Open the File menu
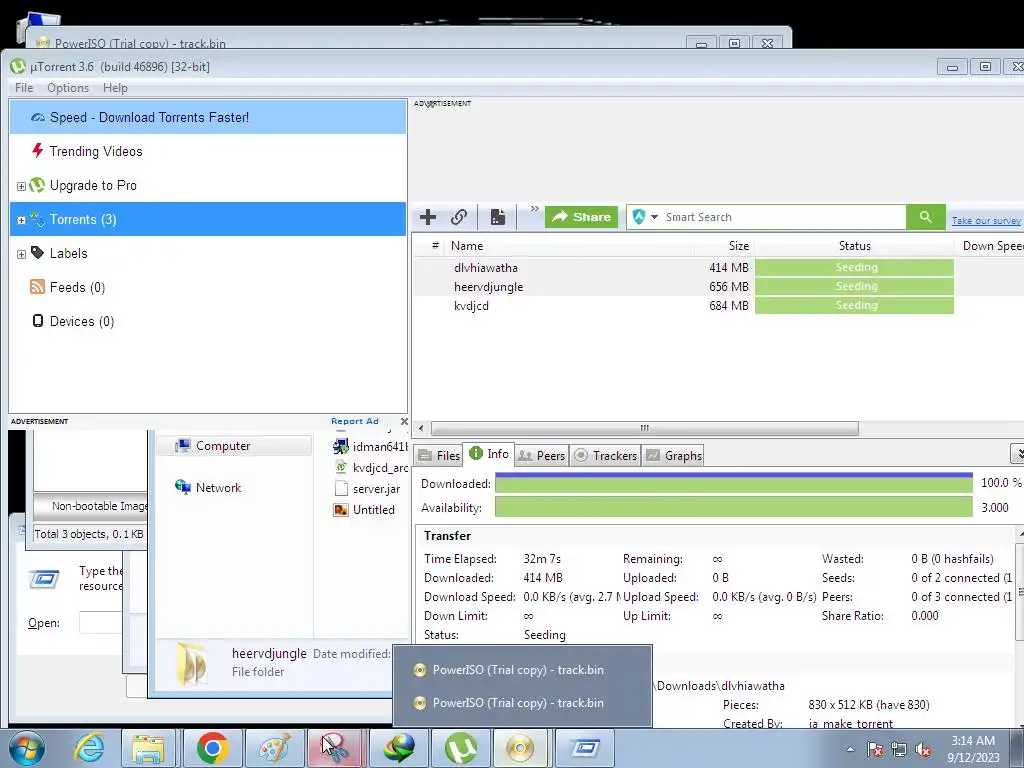This screenshot has height=768, width=1024. pyautogui.click(x=24, y=88)
